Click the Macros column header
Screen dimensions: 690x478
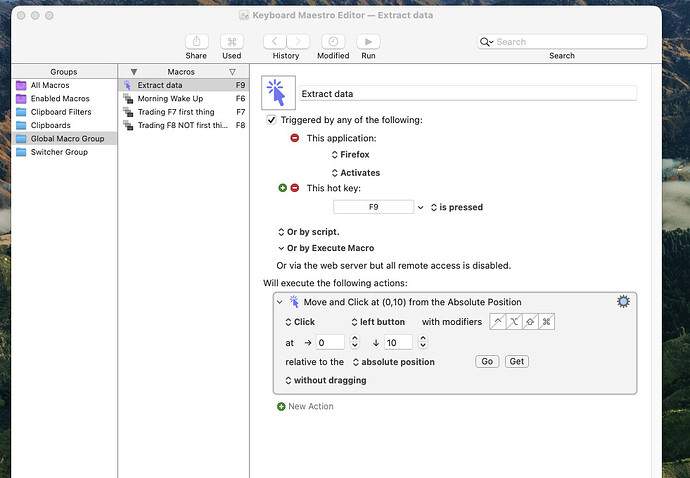[181, 72]
